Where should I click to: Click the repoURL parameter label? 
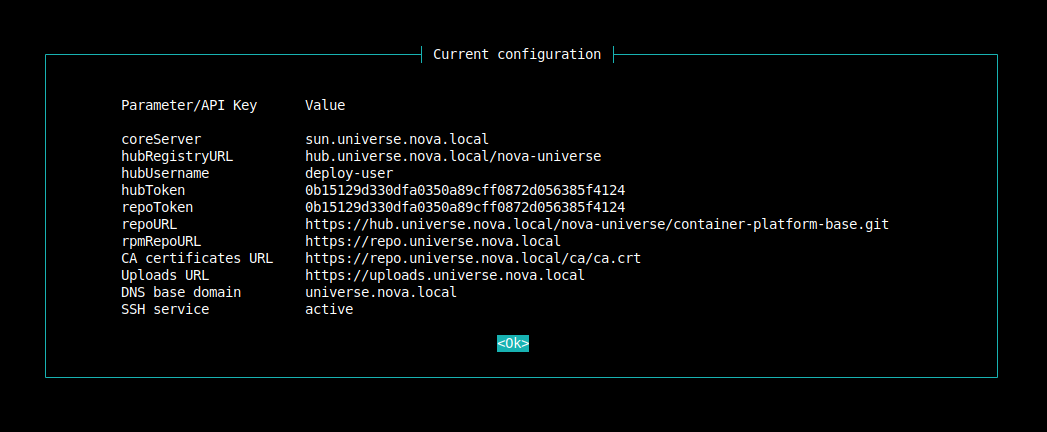[x=149, y=224]
